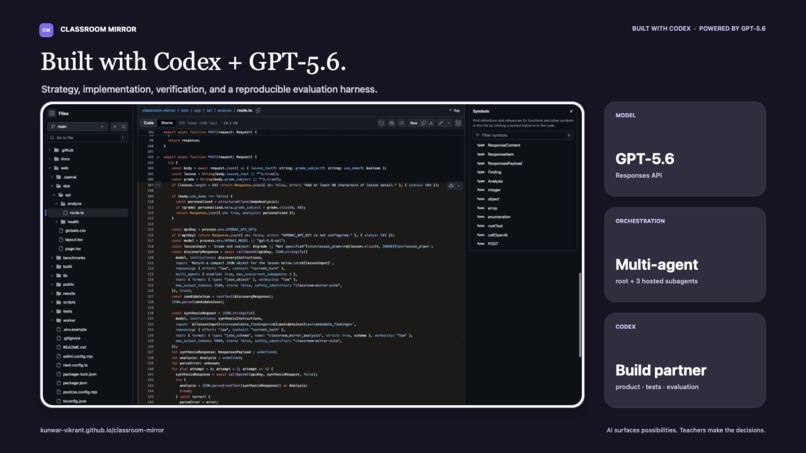This screenshot has width=806, height=453.
Task: Click the Build partner Codex card
Action: 685,360
